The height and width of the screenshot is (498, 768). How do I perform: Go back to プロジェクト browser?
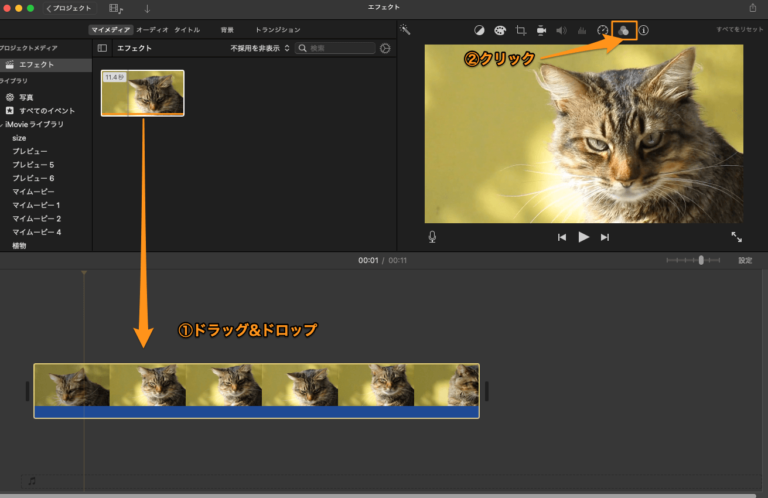coord(69,8)
